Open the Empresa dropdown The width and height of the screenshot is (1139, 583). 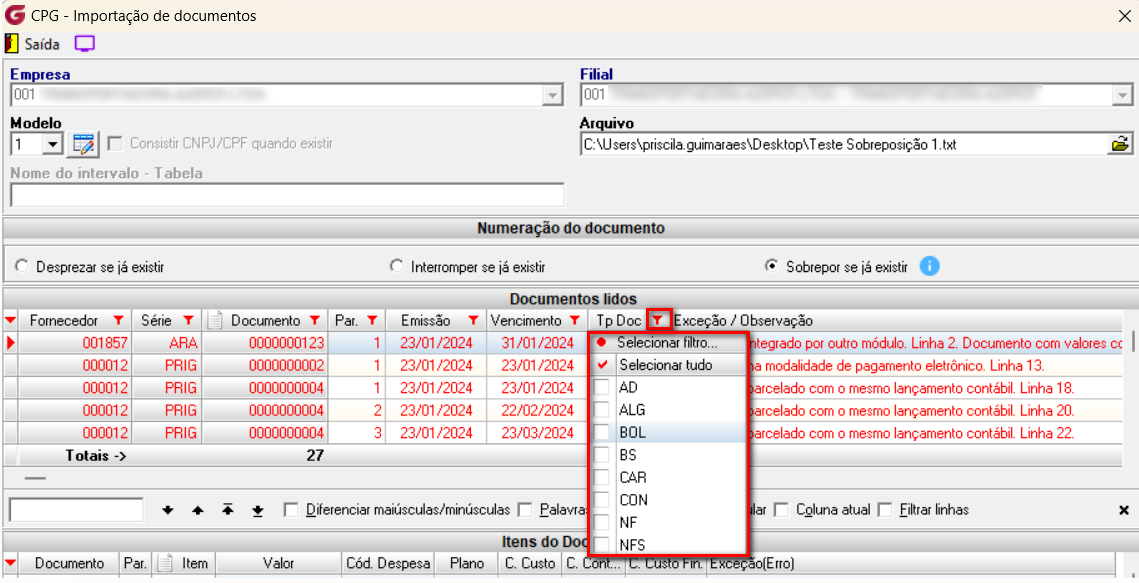point(553,95)
